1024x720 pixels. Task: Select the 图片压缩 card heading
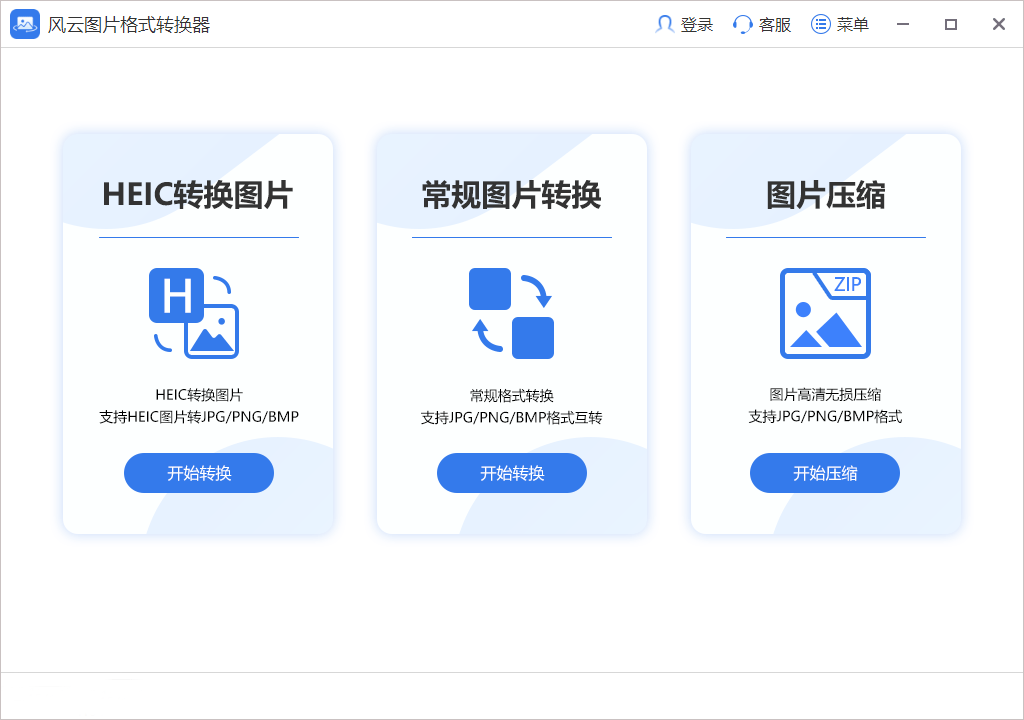(825, 195)
